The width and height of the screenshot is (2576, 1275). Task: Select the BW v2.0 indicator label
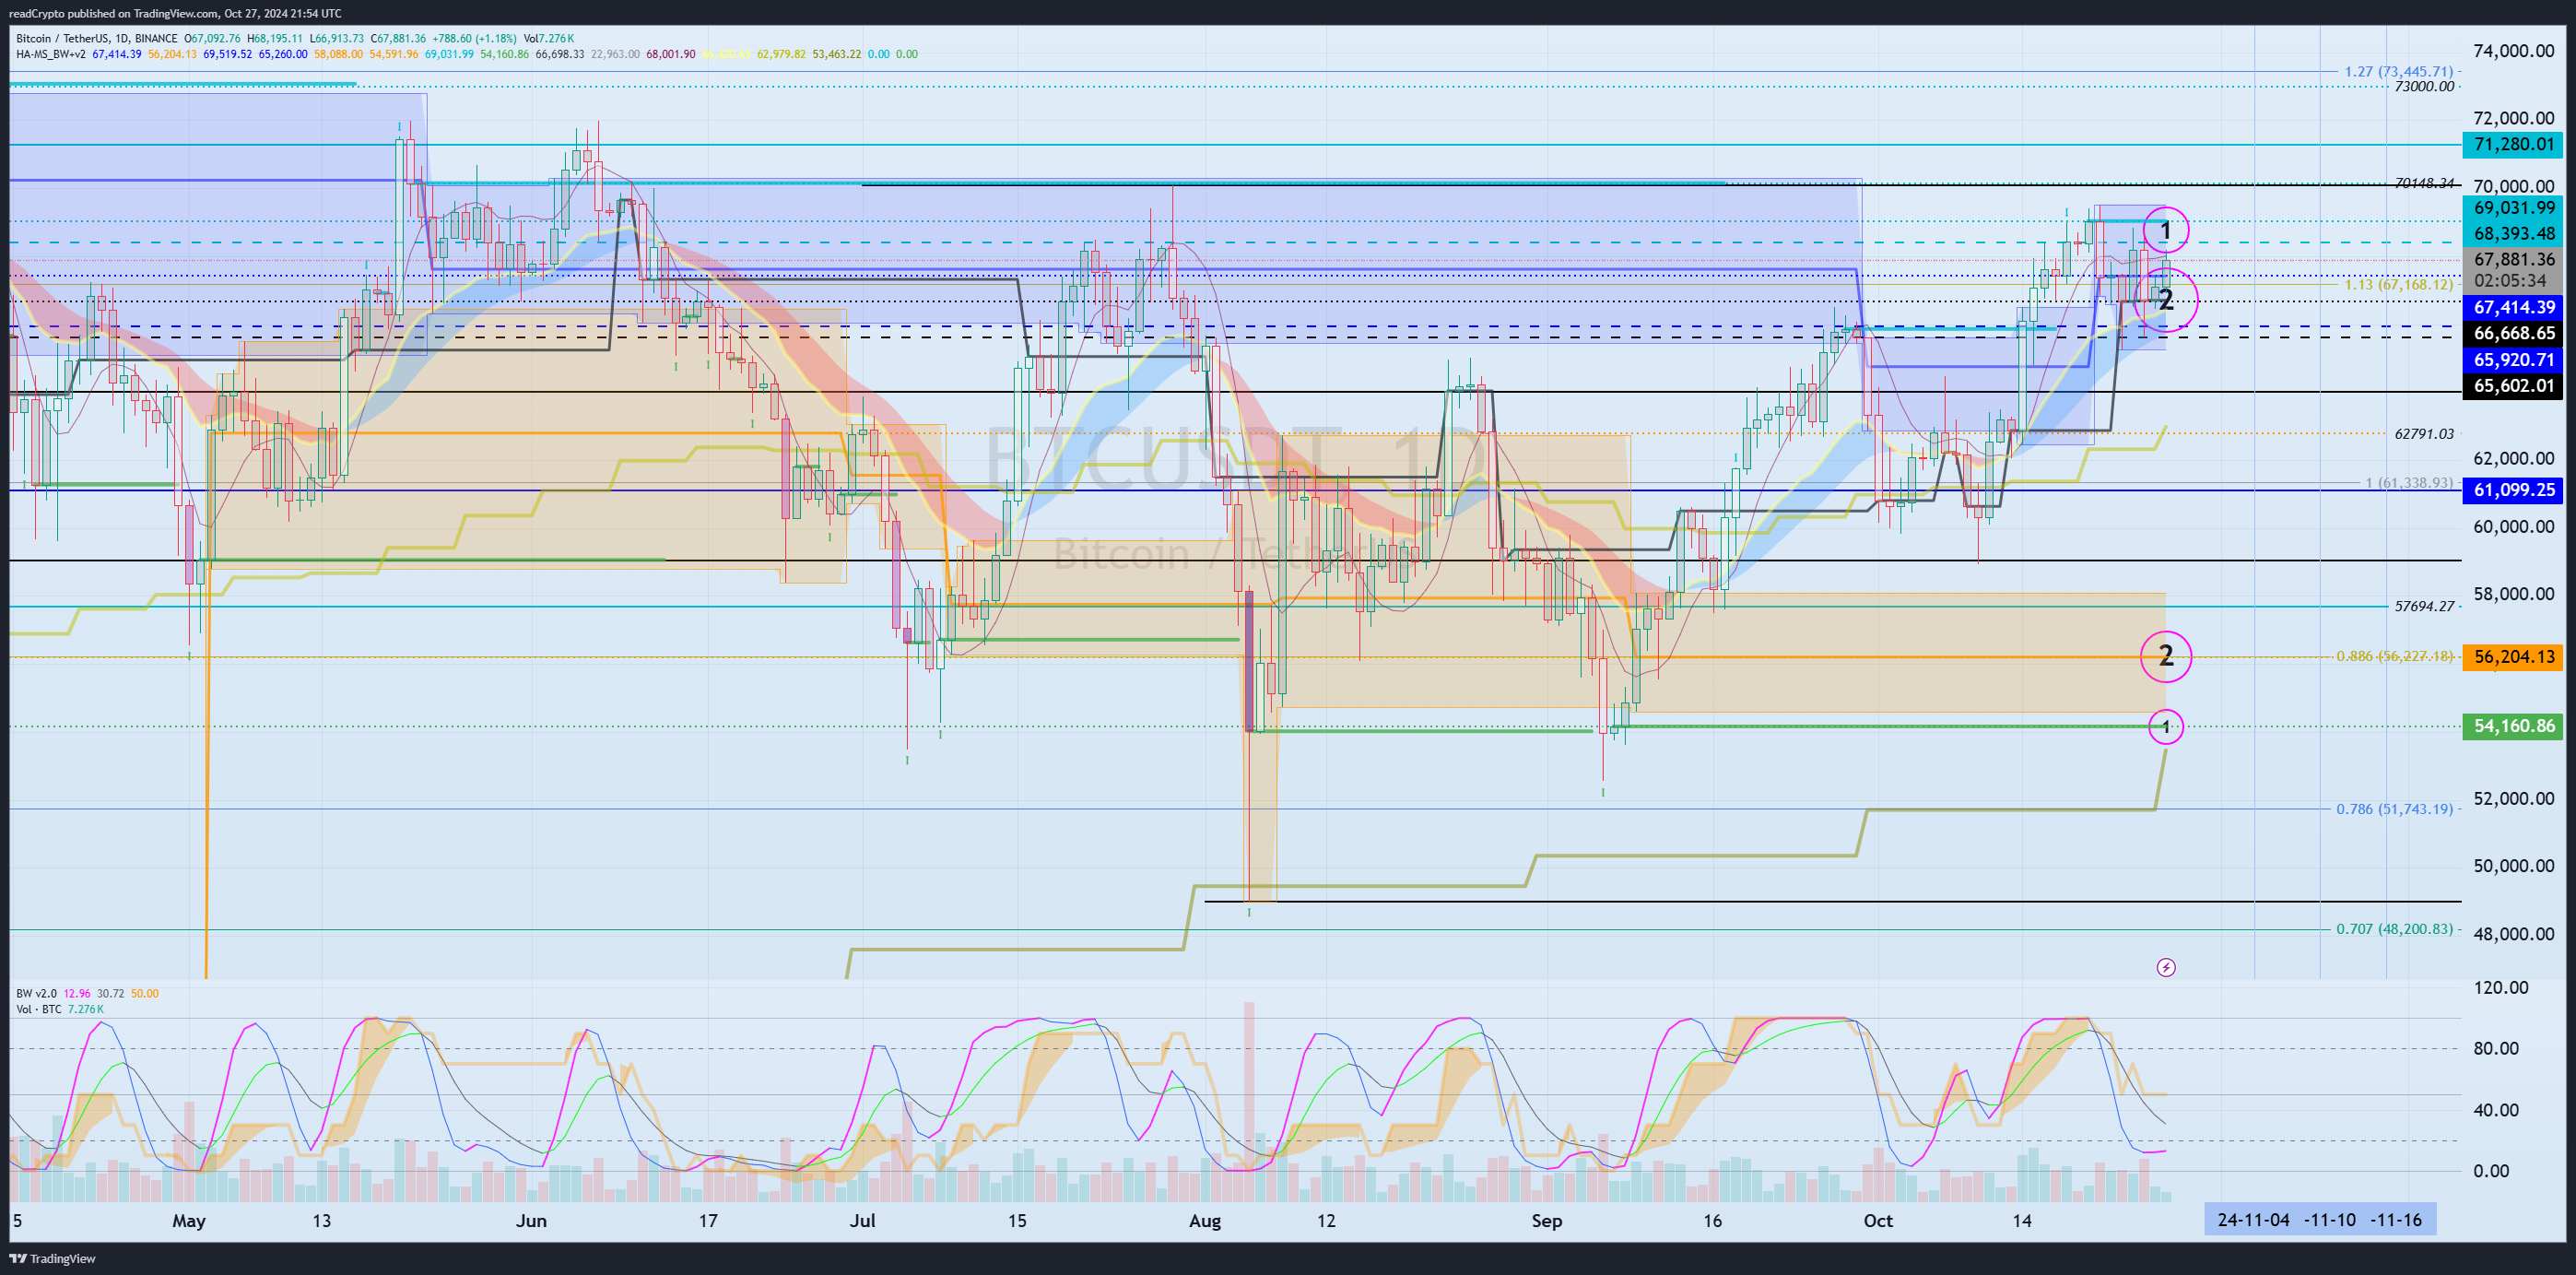click(36, 993)
